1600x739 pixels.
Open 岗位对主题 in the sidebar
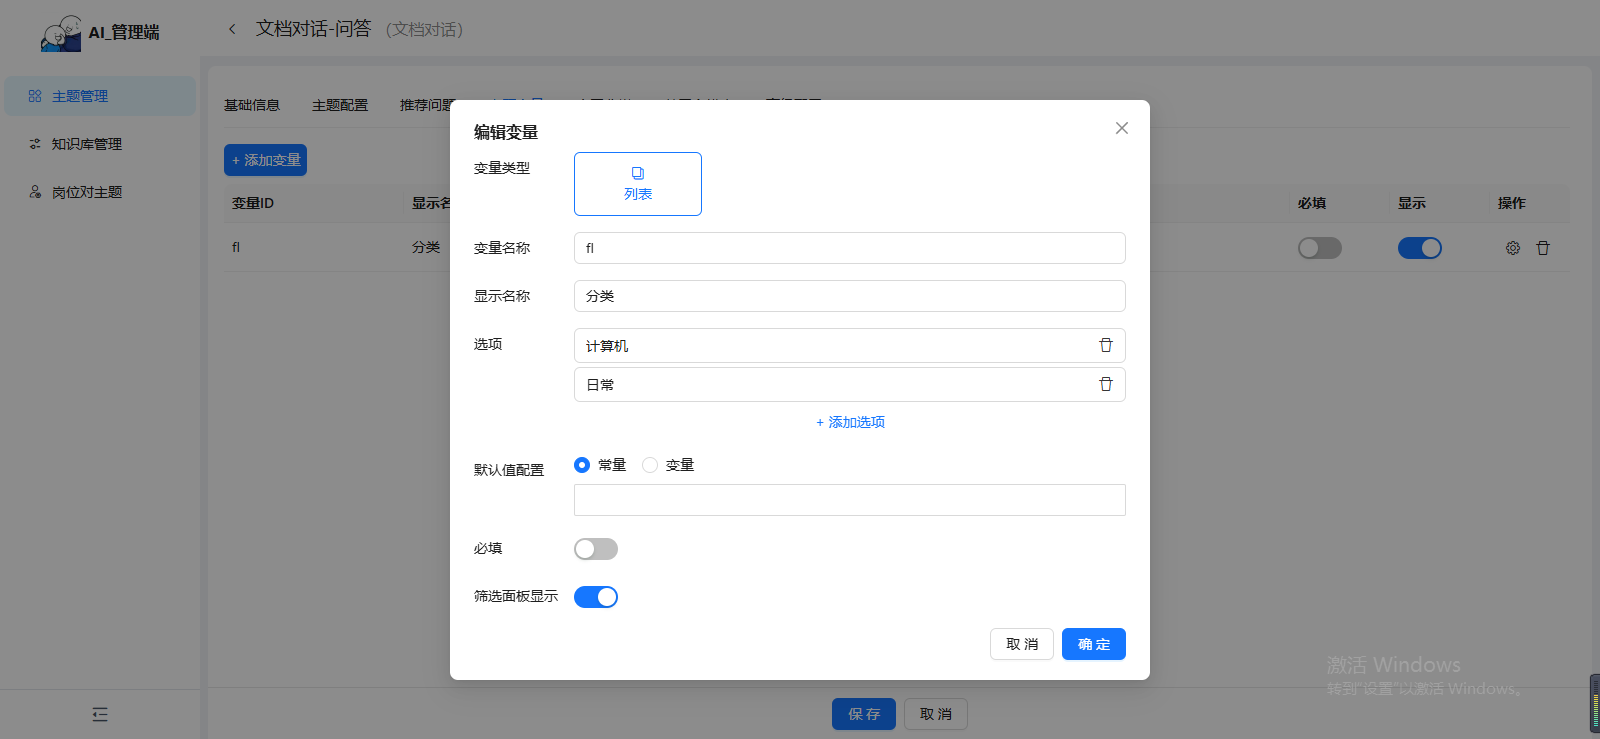coord(87,192)
